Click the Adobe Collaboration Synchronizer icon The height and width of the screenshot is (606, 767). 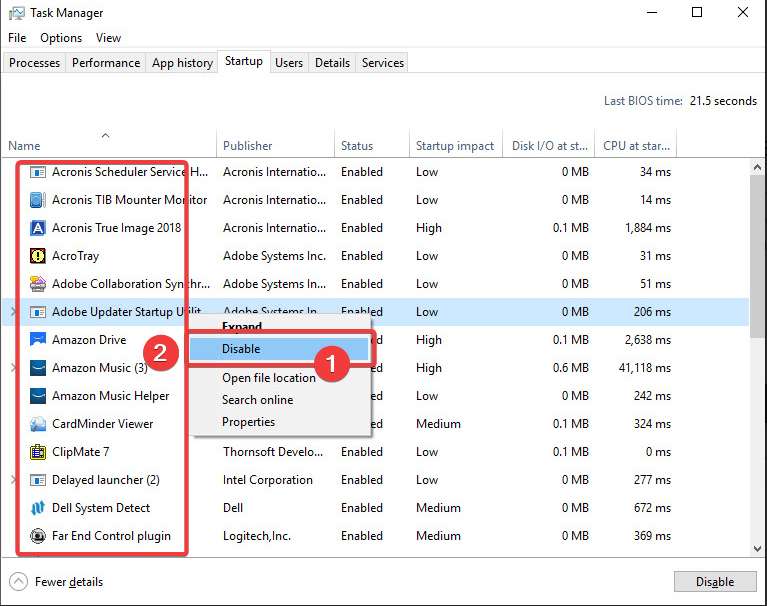click(38, 284)
